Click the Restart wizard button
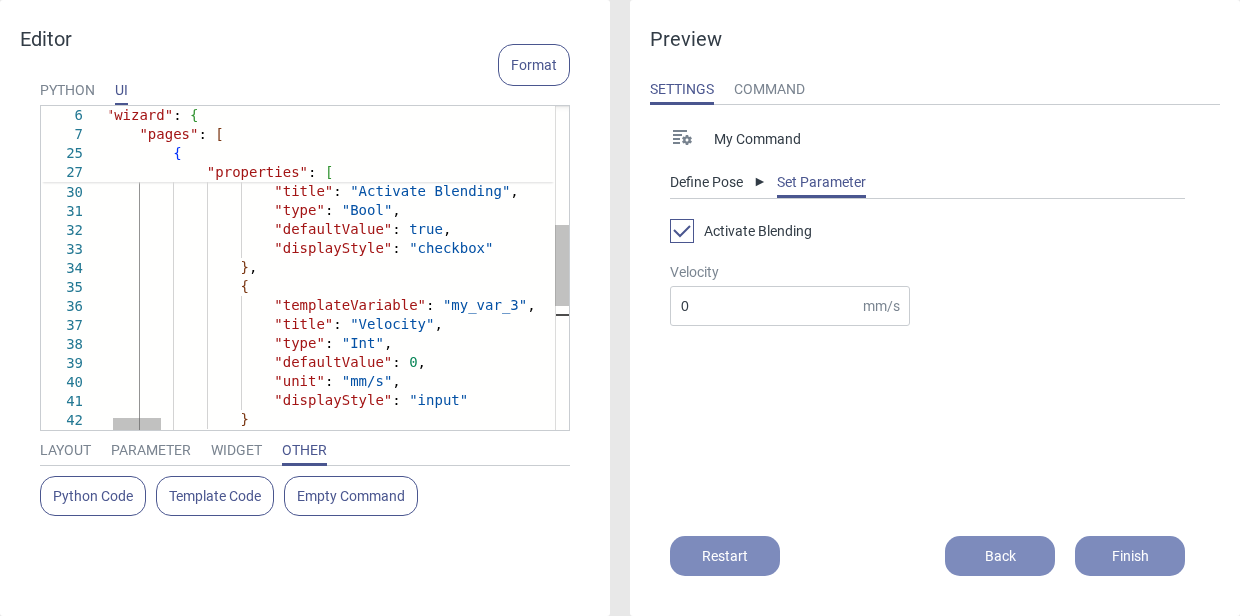This screenshot has height=616, width=1240. (x=725, y=556)
